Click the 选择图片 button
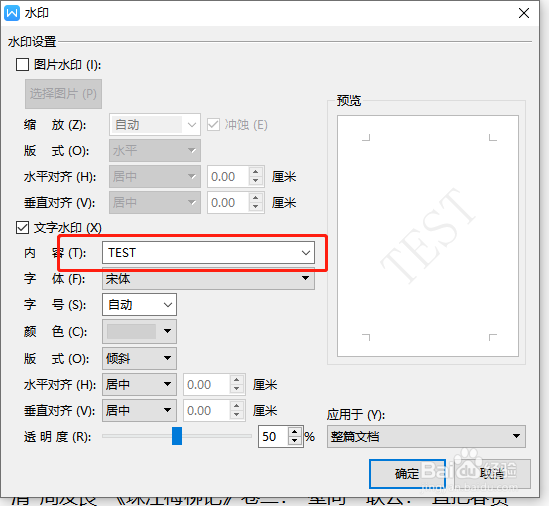The height and width of the screenshot is (506, 549). tap(63, 94)
